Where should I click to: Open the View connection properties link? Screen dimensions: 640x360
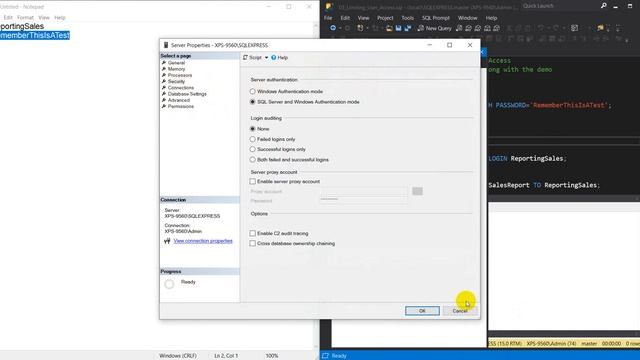pyautogui.click(x=203, y=241)
